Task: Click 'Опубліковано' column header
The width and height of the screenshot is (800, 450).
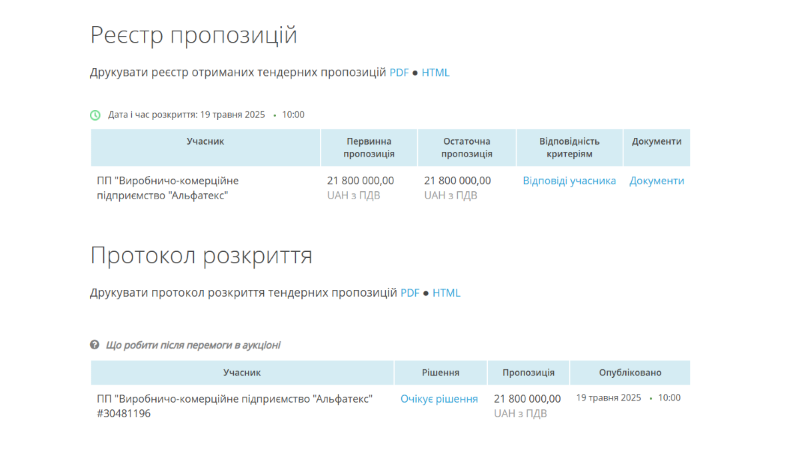Action: [x=630, y=372]
